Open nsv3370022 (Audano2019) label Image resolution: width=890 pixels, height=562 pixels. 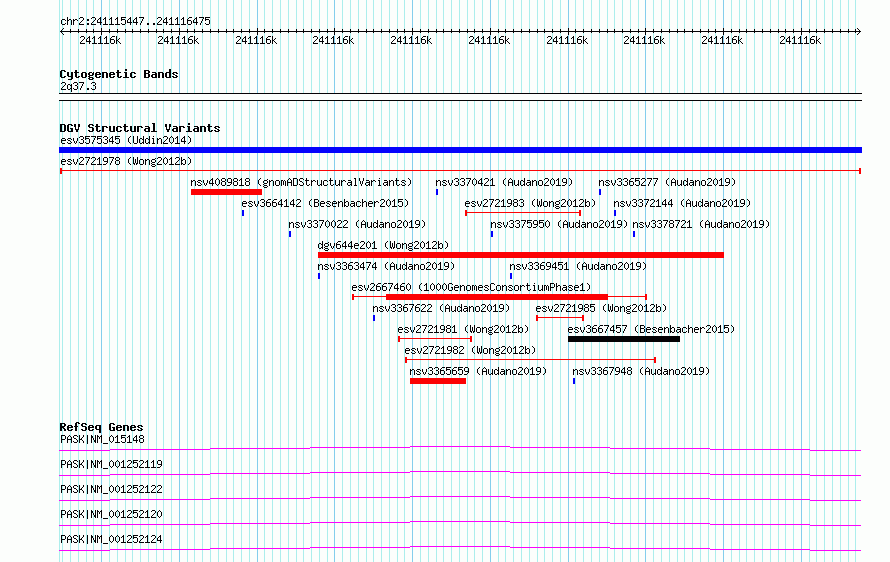click(x=357, y=224)
